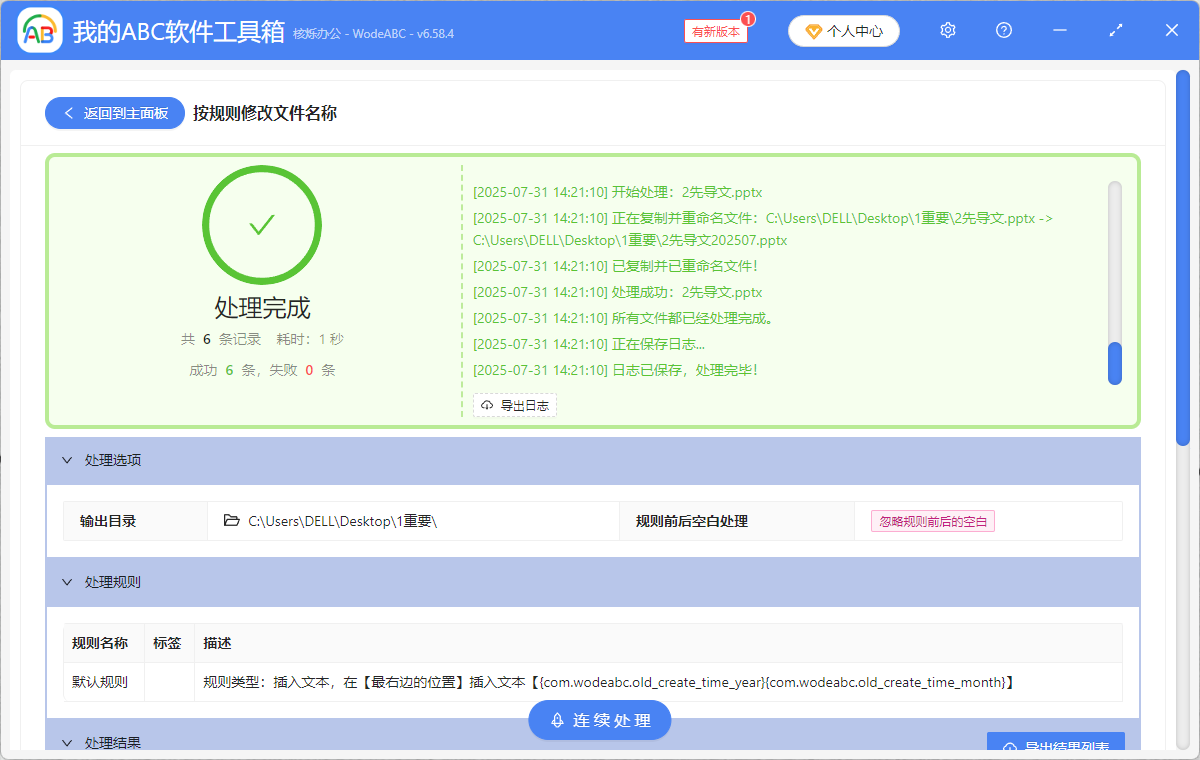Image resolution: width=1200 pixels, height=760 pixels.
Task: Open the settings gear icon
Action: (x=947, y=30)
